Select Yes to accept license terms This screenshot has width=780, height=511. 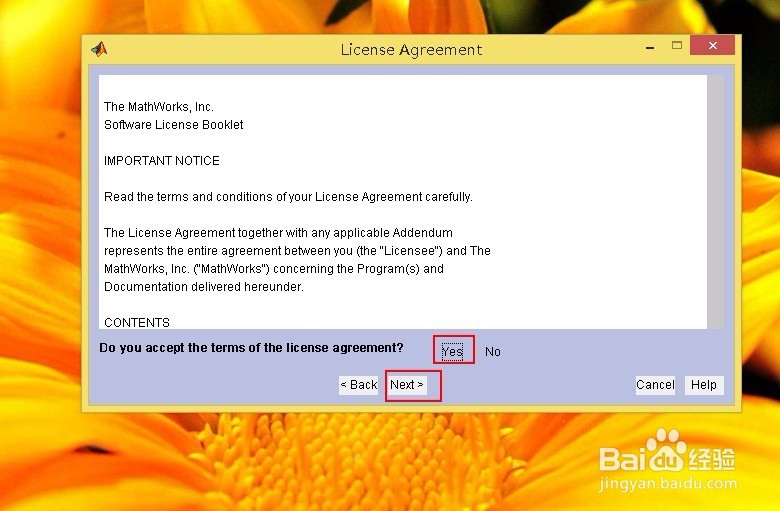coord(452,351)
